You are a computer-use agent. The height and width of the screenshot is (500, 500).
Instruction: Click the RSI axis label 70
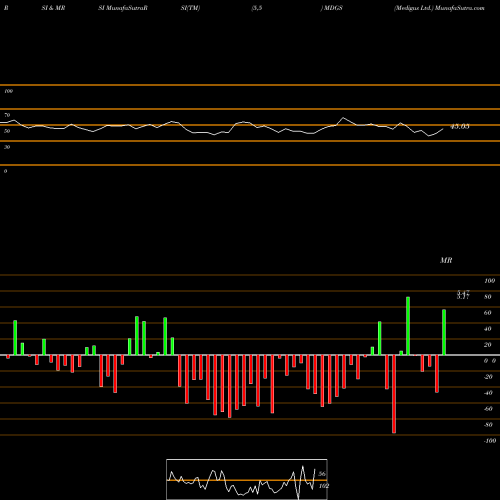click(x=7, y=115)
